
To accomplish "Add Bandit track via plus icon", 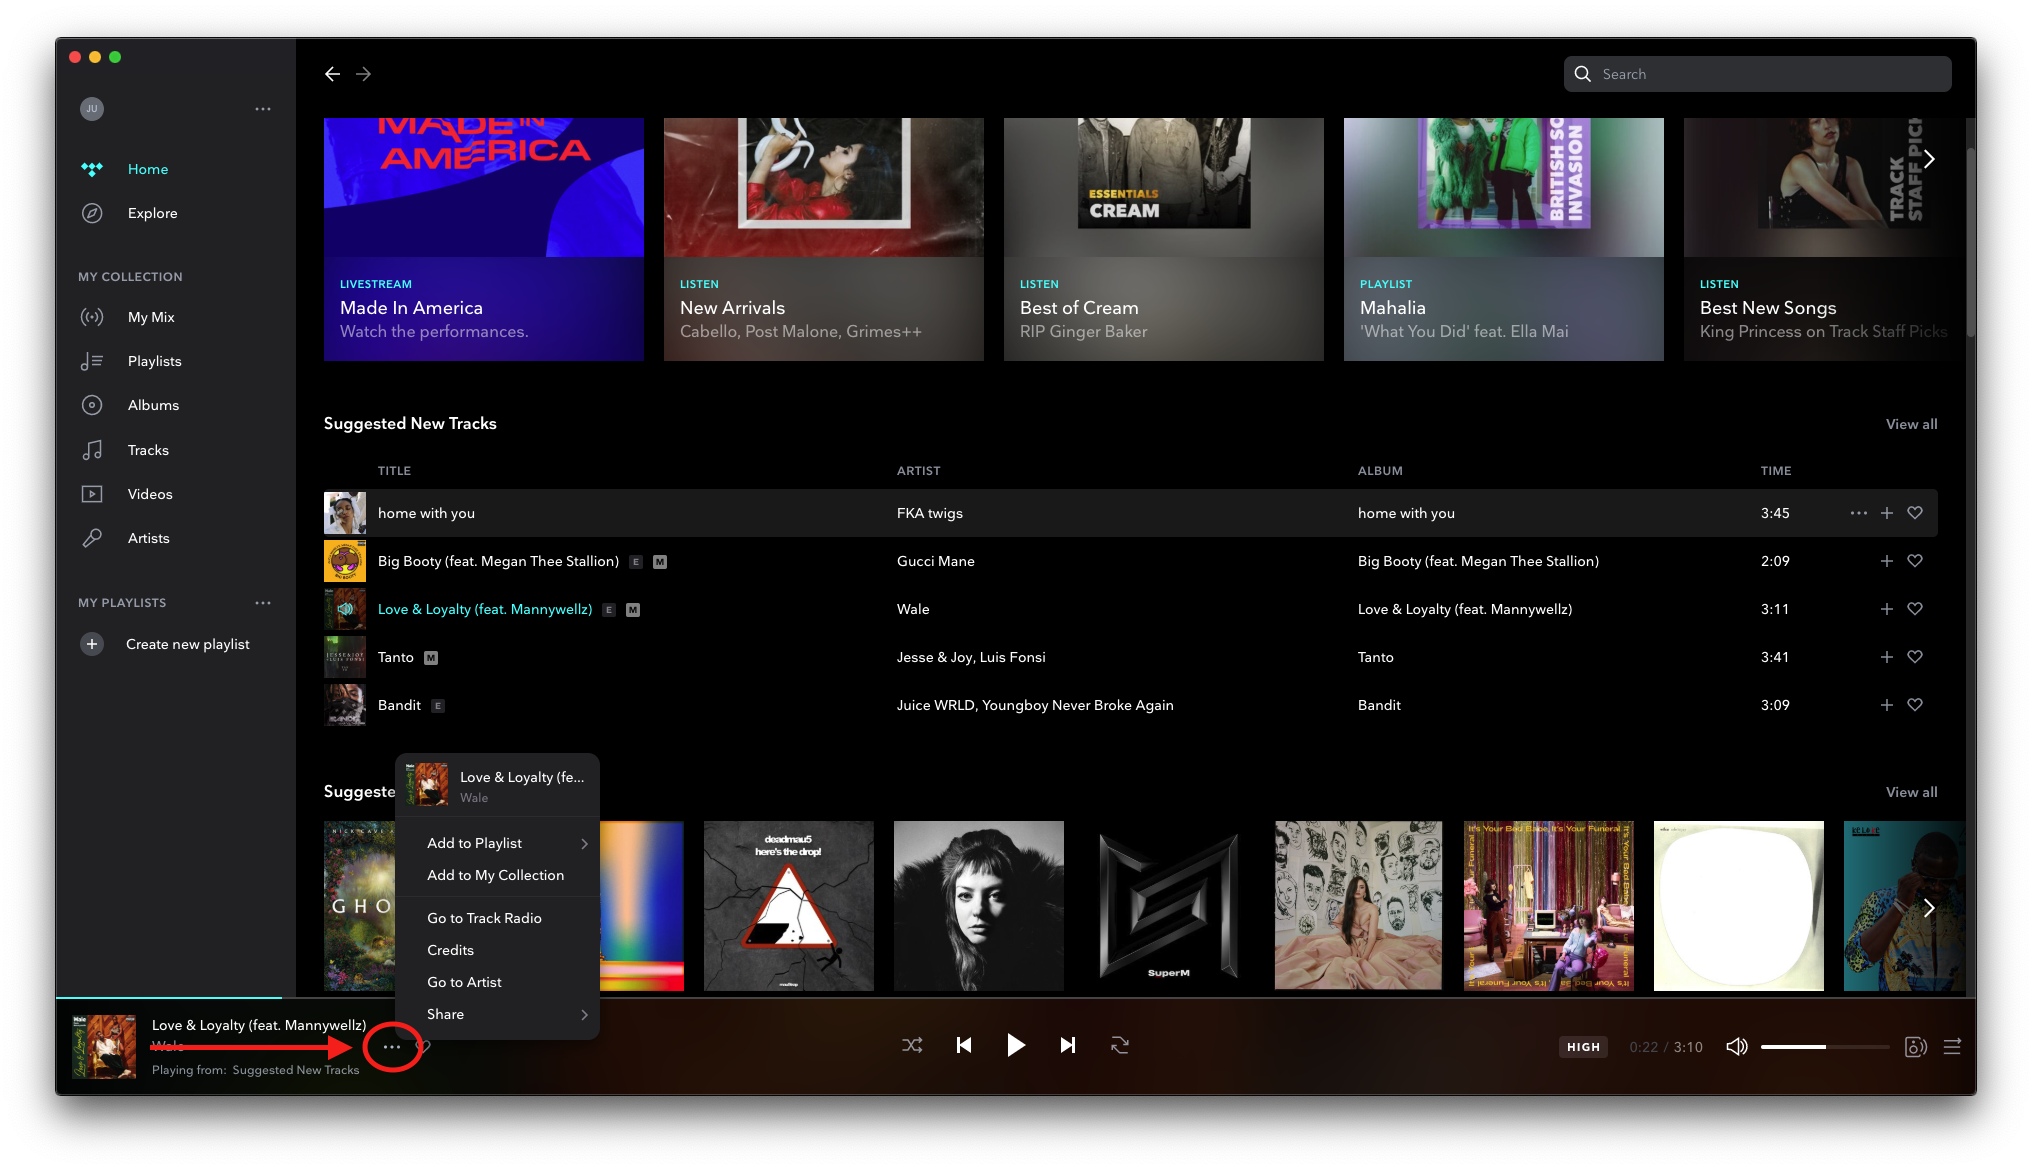I will [x=1887, y=705].
